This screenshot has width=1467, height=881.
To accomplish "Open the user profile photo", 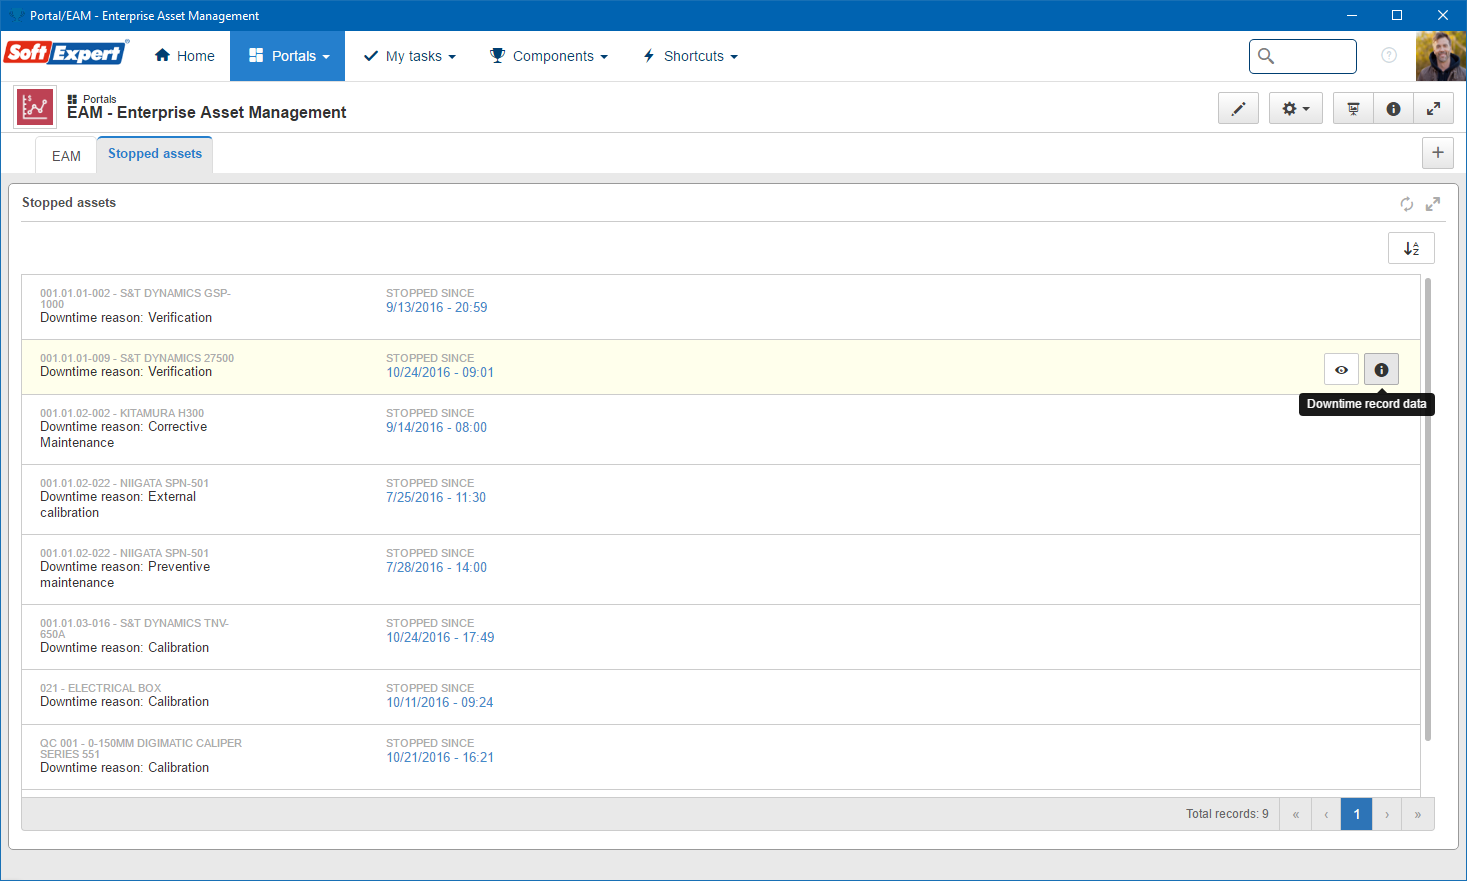I will point(1441,56).
